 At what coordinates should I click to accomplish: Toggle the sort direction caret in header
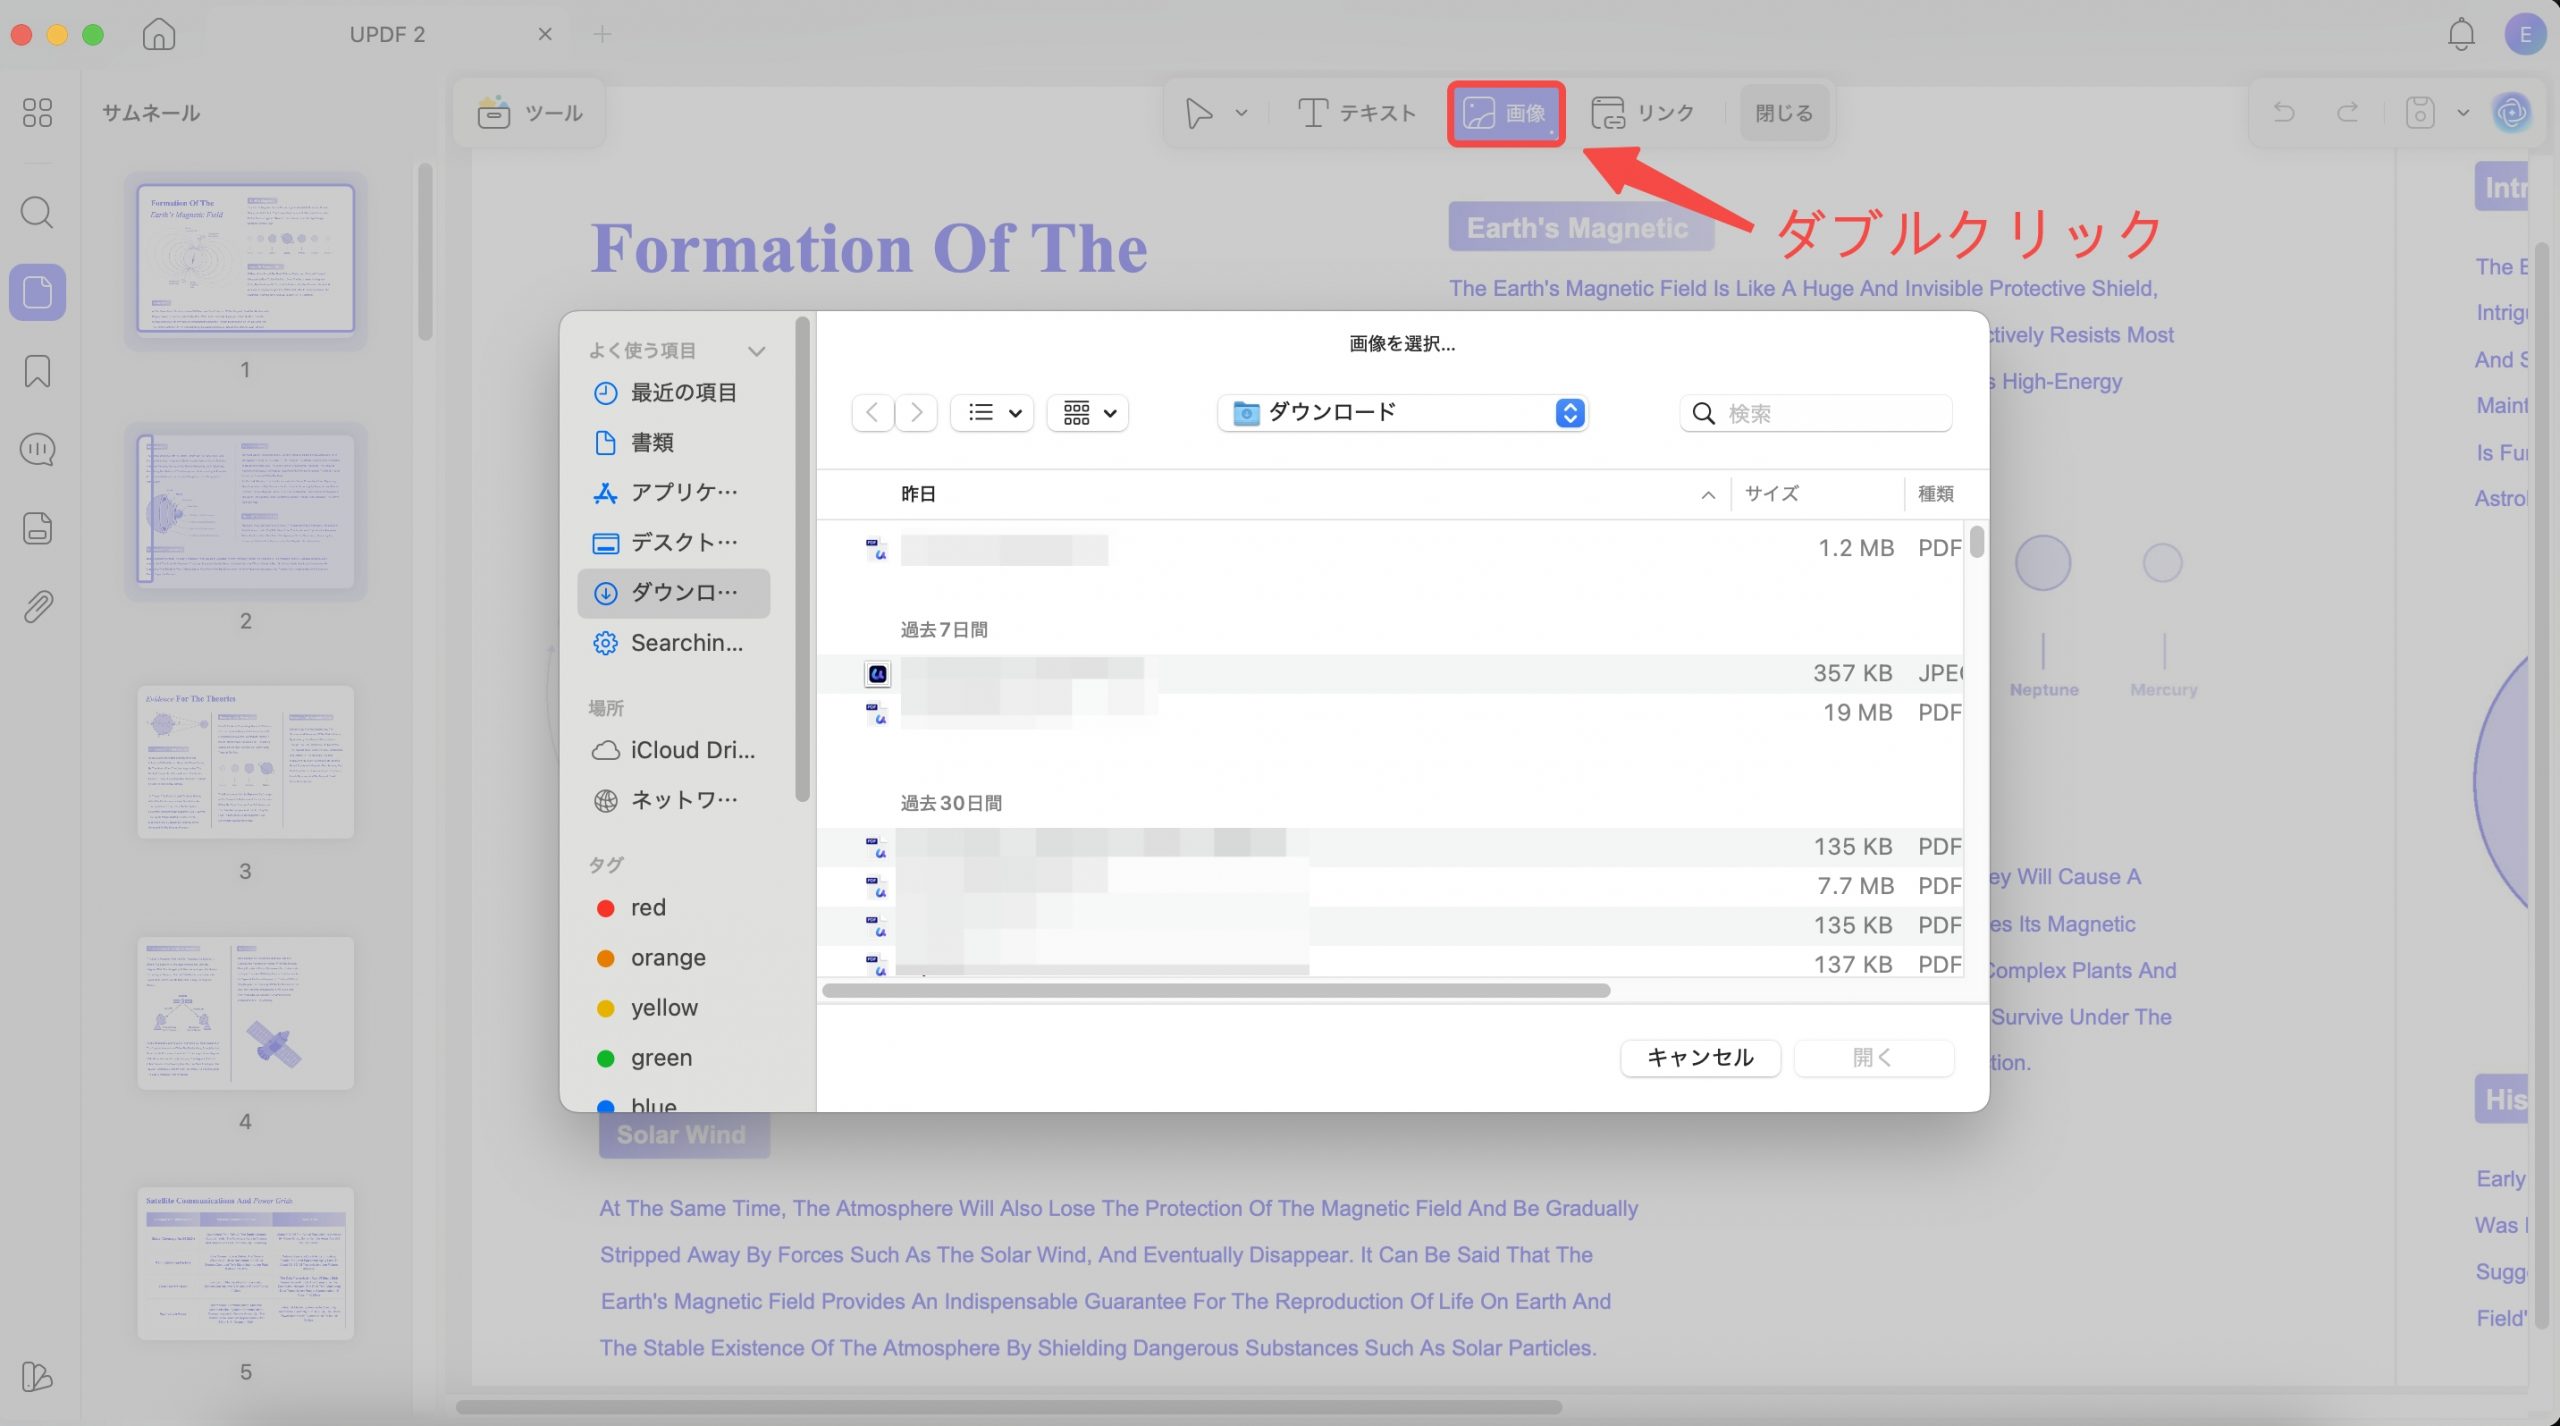pos(1708,495)
